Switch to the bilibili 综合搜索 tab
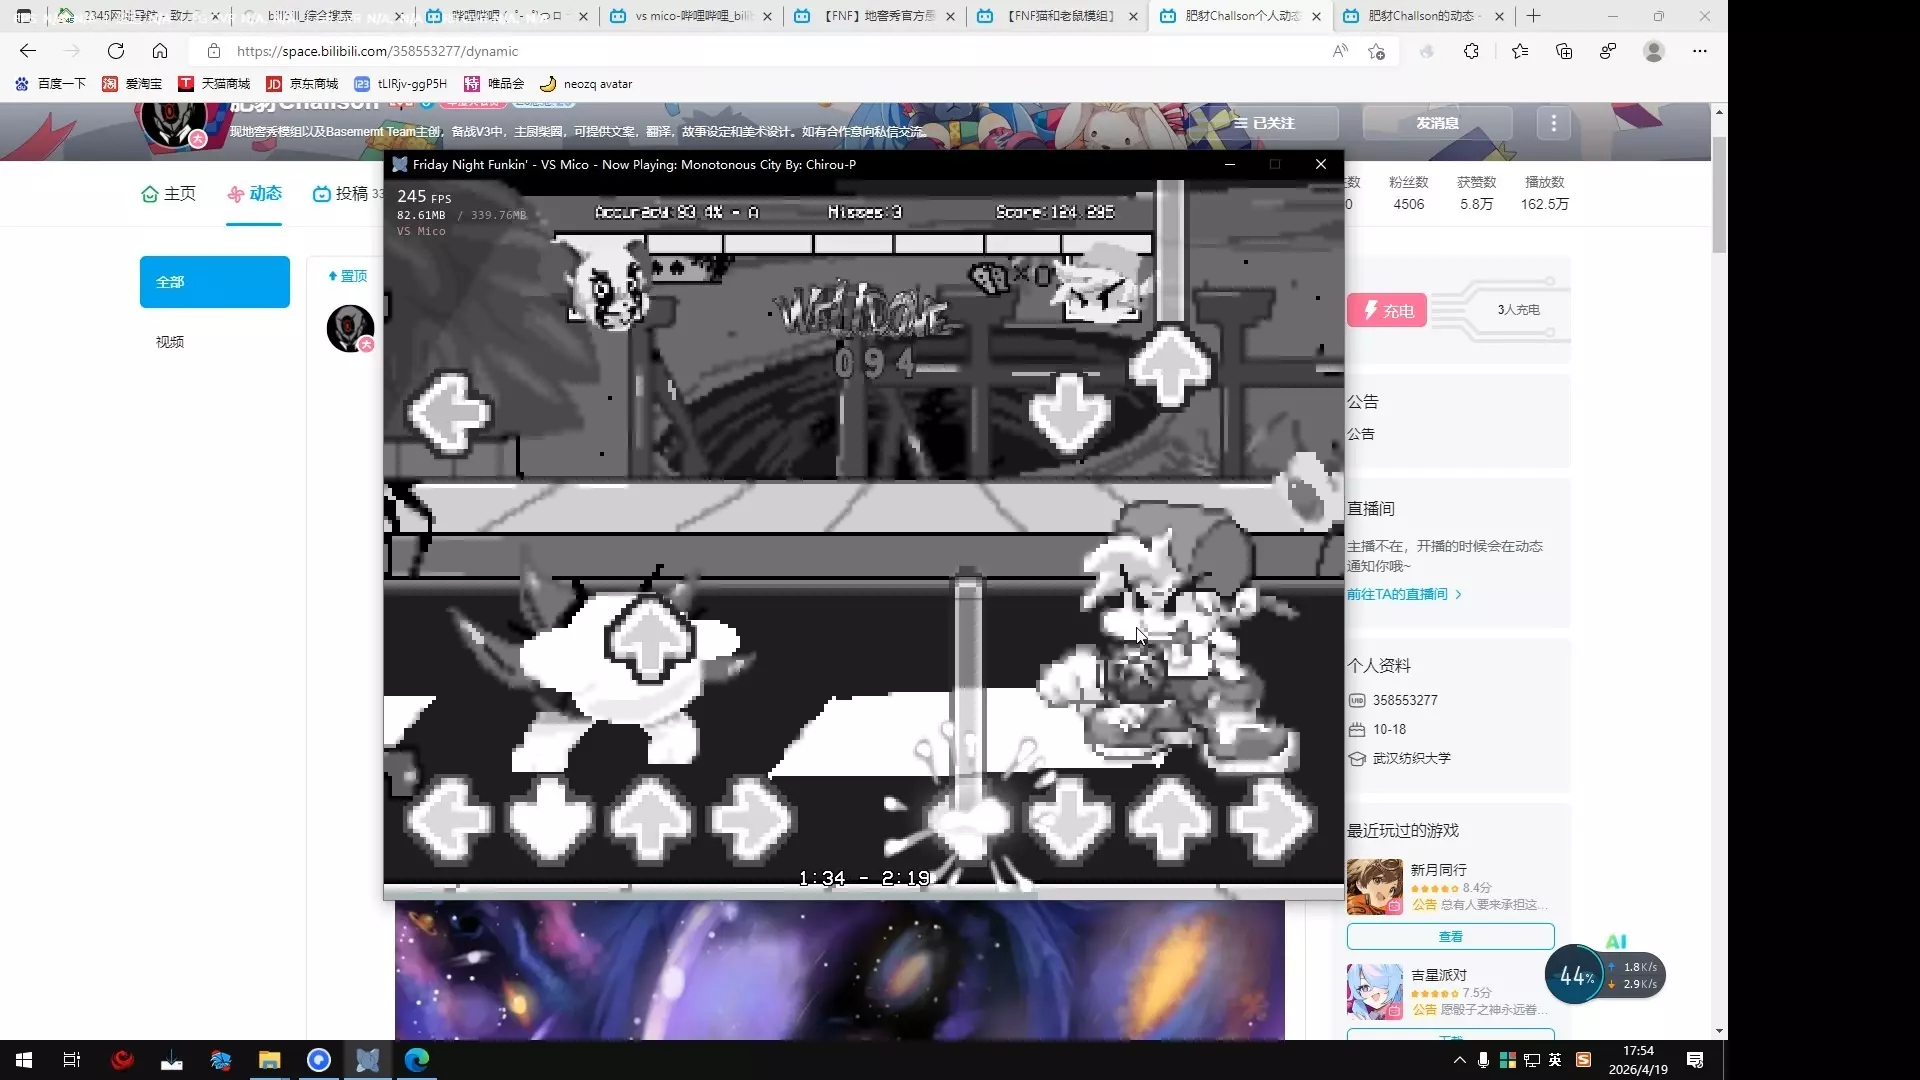This screenshot has width=1920, height=1080. pos(322,16)
